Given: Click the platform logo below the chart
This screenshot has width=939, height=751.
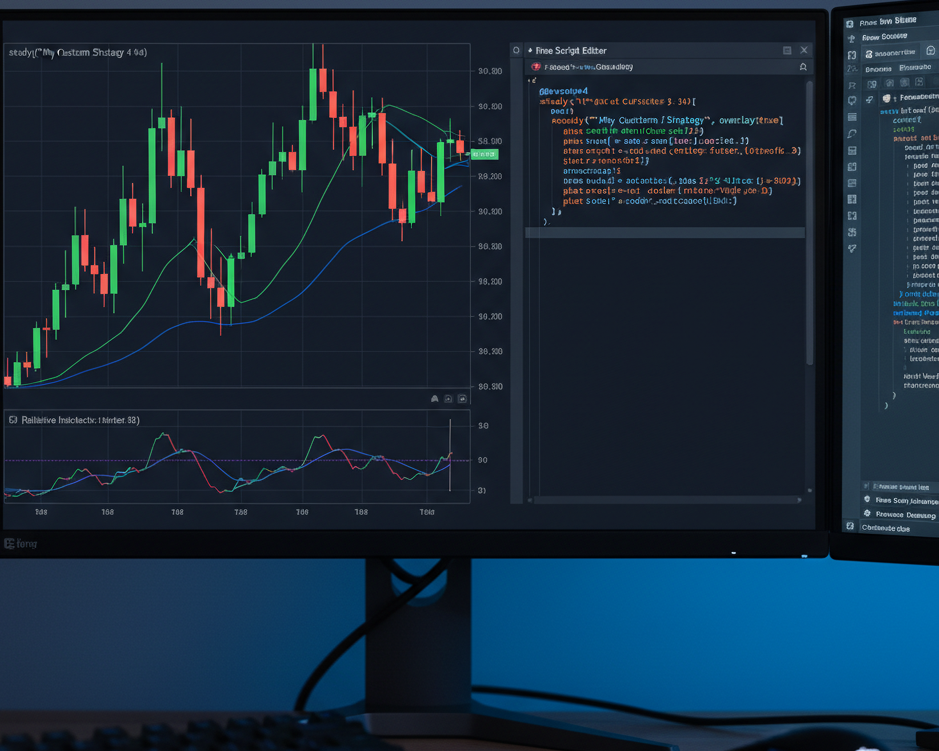Looking at the screenshot, I should pos(20,544).
